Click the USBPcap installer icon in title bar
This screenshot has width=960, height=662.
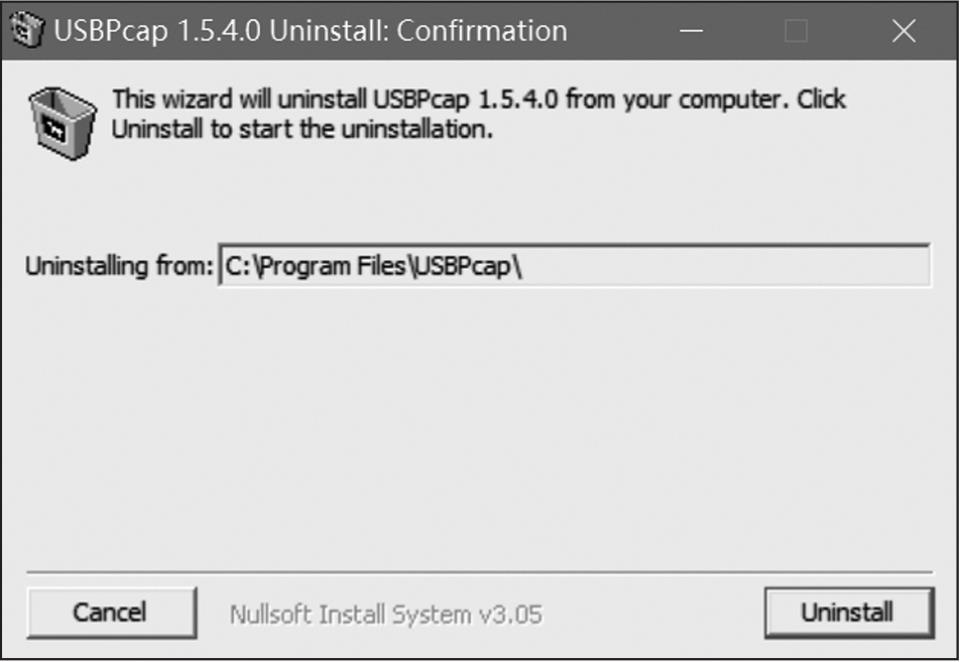click(30, 31)
